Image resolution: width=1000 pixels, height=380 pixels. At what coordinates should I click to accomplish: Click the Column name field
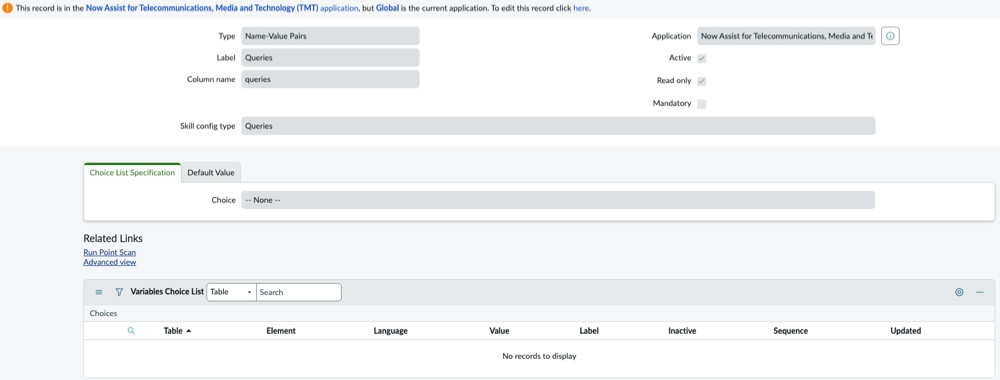tap(330, 79)
